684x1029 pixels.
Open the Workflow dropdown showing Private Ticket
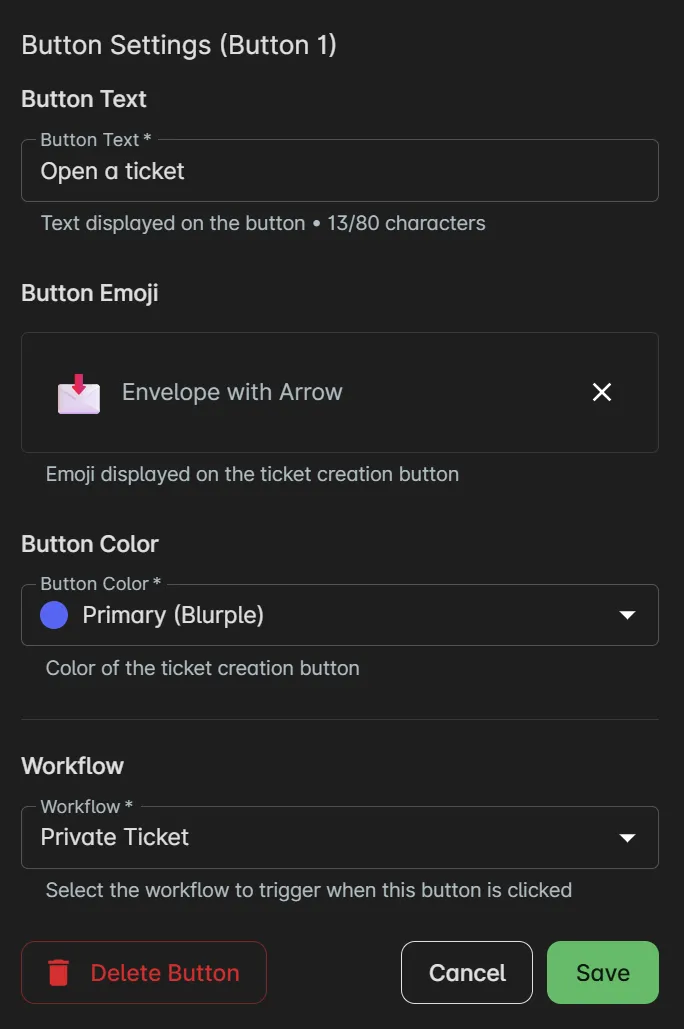click(x=340, y=837)
